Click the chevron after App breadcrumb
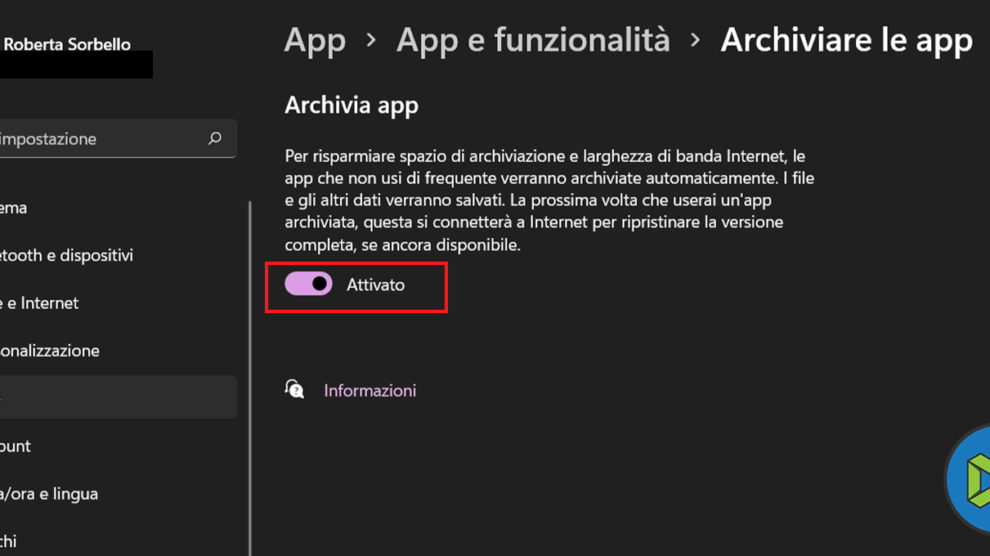This screenshot has height=556, width=990. coord(371,41)
